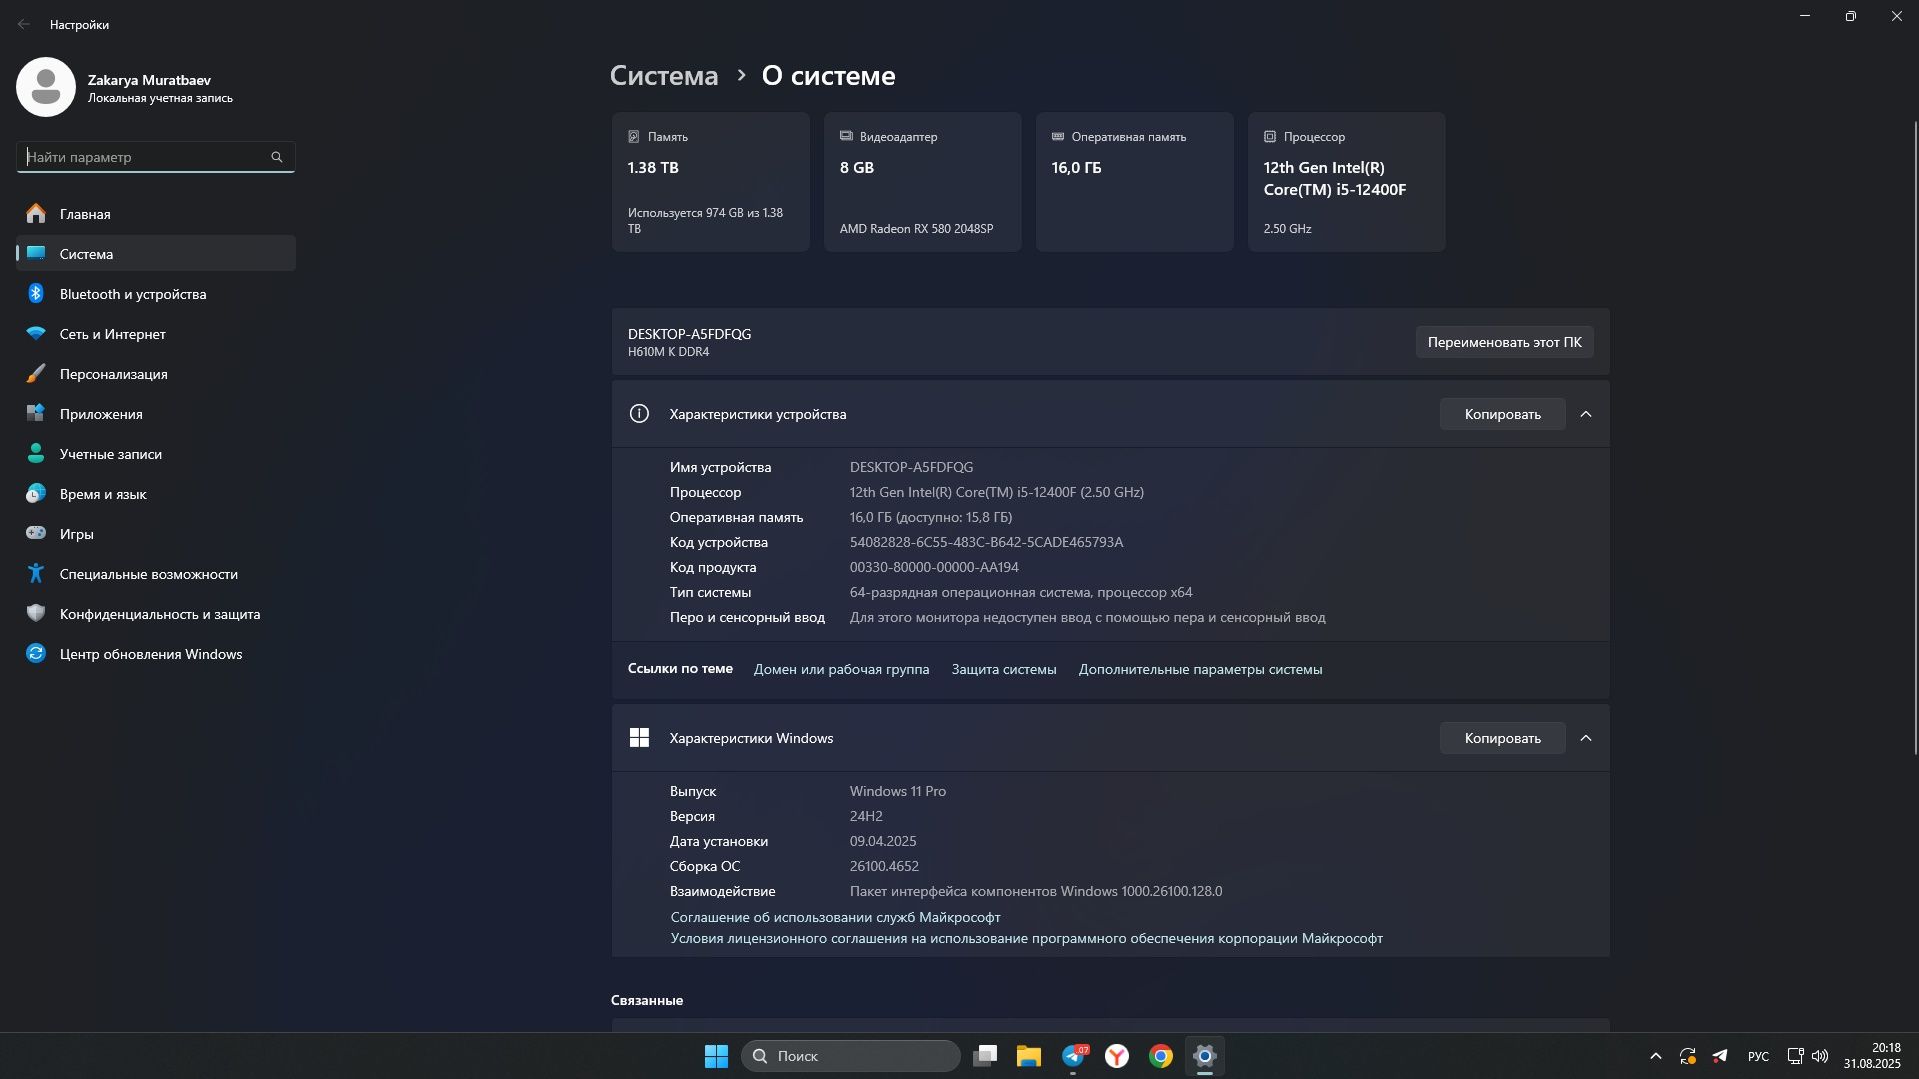Image resolution: width=1919 pixels, height=1079 pixels.
Task: Open Google Chrome from taskbar
Action: [x=1161, y=1056]
